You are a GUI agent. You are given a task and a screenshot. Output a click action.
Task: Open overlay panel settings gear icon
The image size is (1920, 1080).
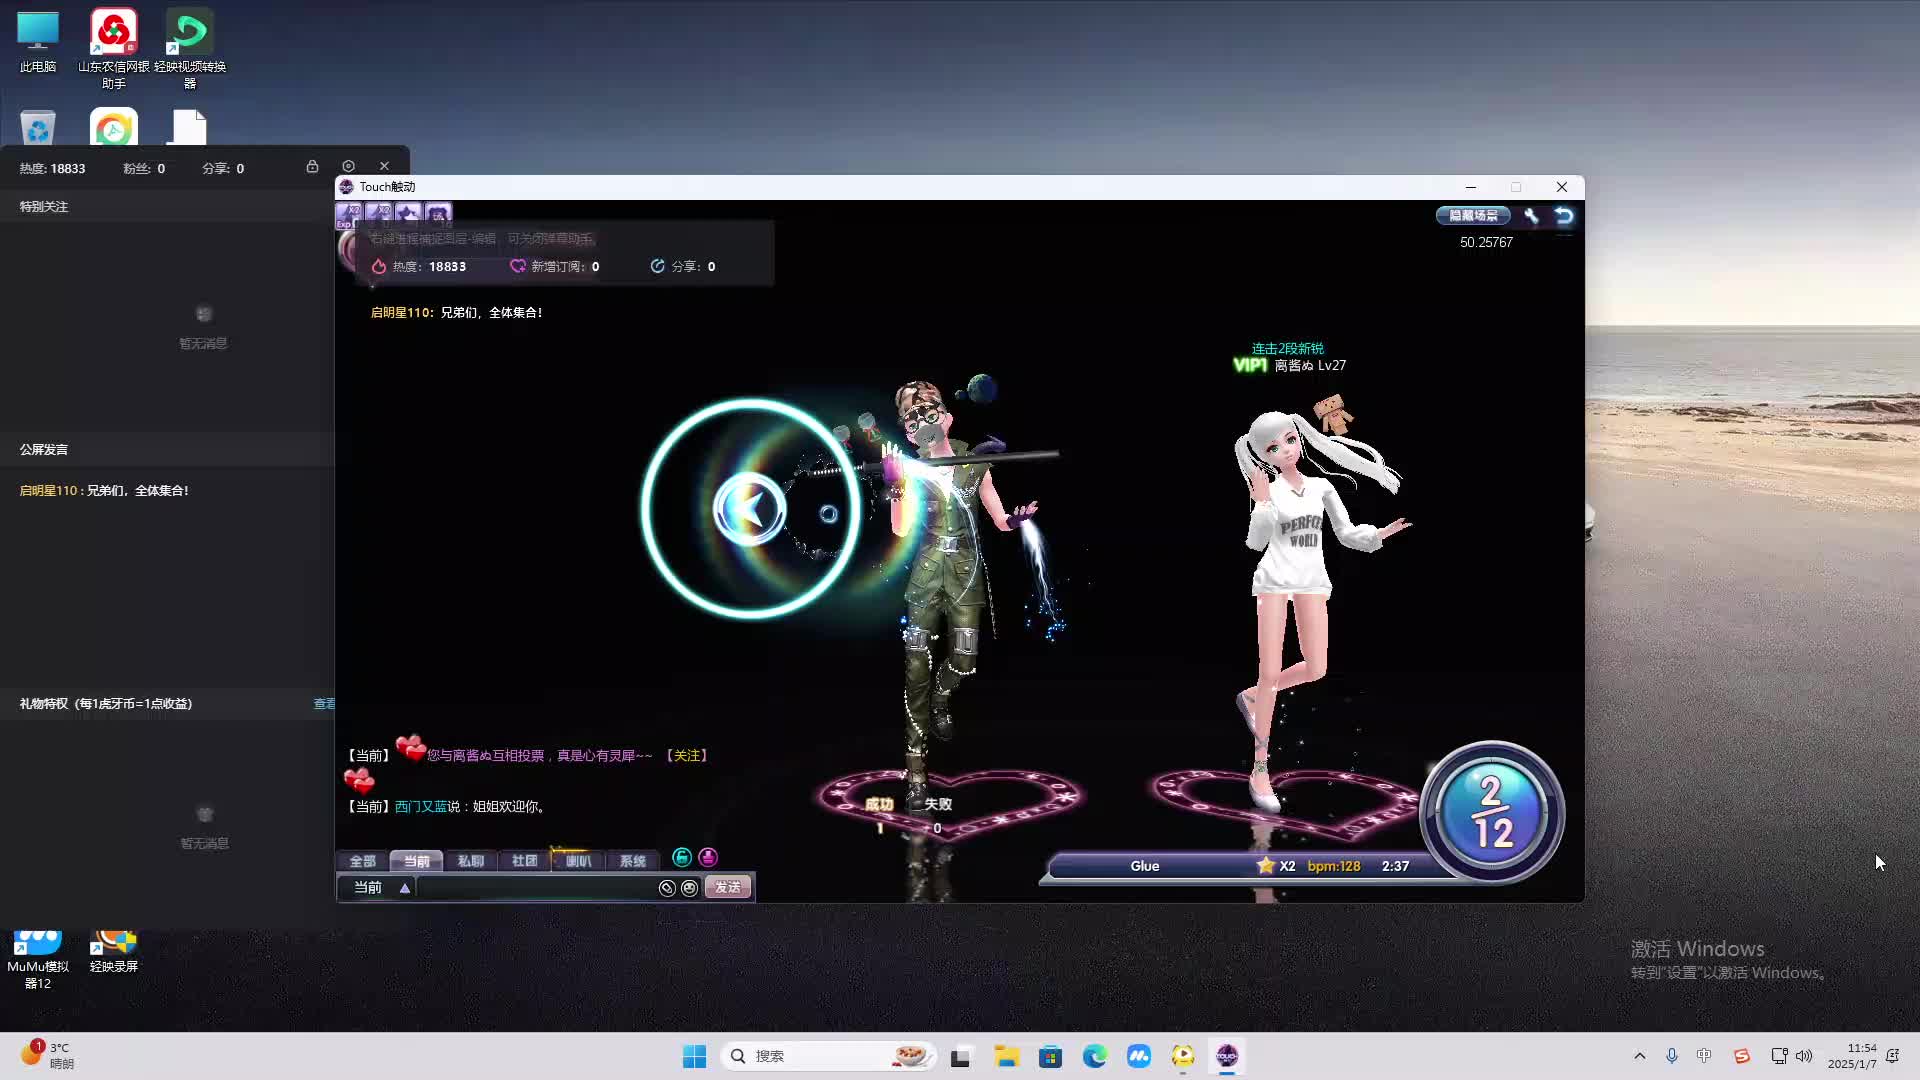pos(348,167)
